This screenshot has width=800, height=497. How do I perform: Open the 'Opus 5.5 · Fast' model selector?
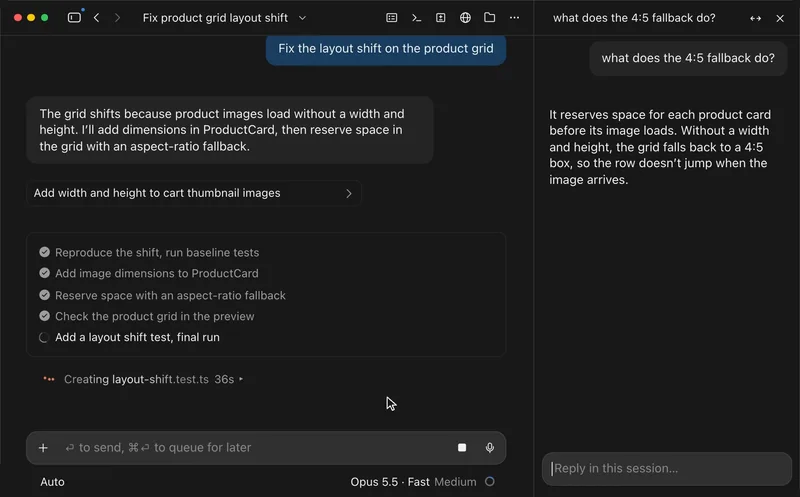coord(390,482)
